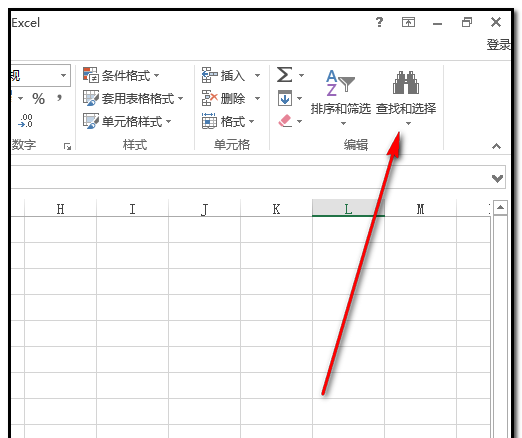This screenshot has width=522, height=438.
Task: Expand the number format combo box
Action: 63,76
